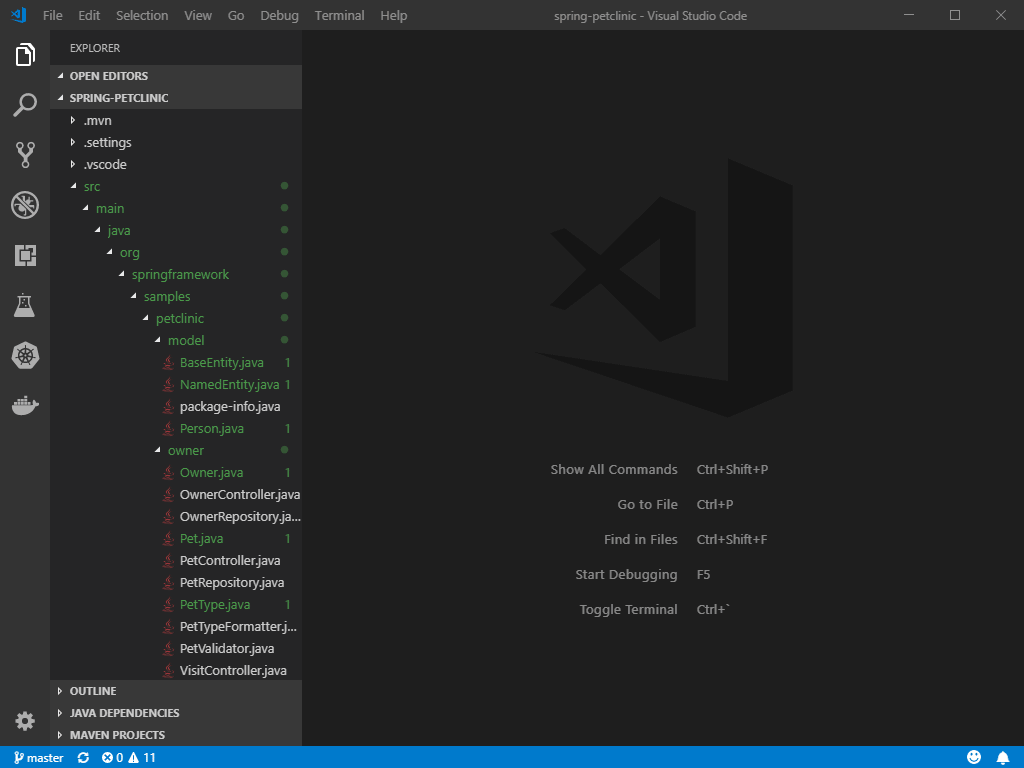
Task: Click the Kubernetes view icon
Action: [x=25, y=355]
